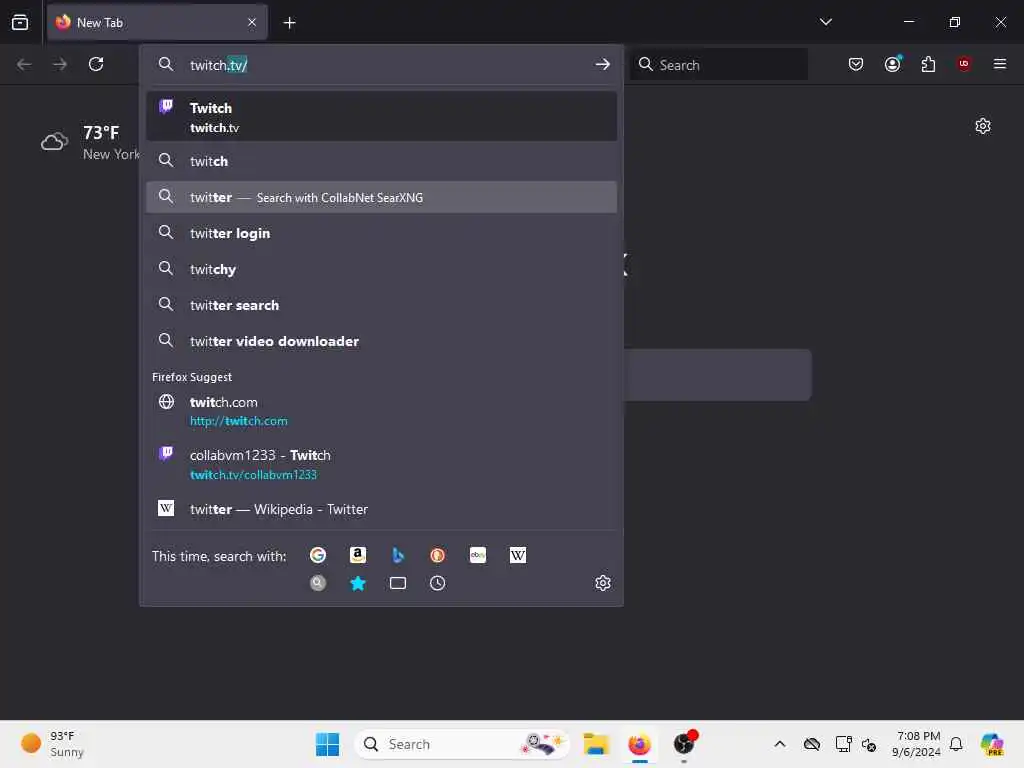Click the address bar text twitch.tv/
The image size is (1024, 768).
(219, 65)
